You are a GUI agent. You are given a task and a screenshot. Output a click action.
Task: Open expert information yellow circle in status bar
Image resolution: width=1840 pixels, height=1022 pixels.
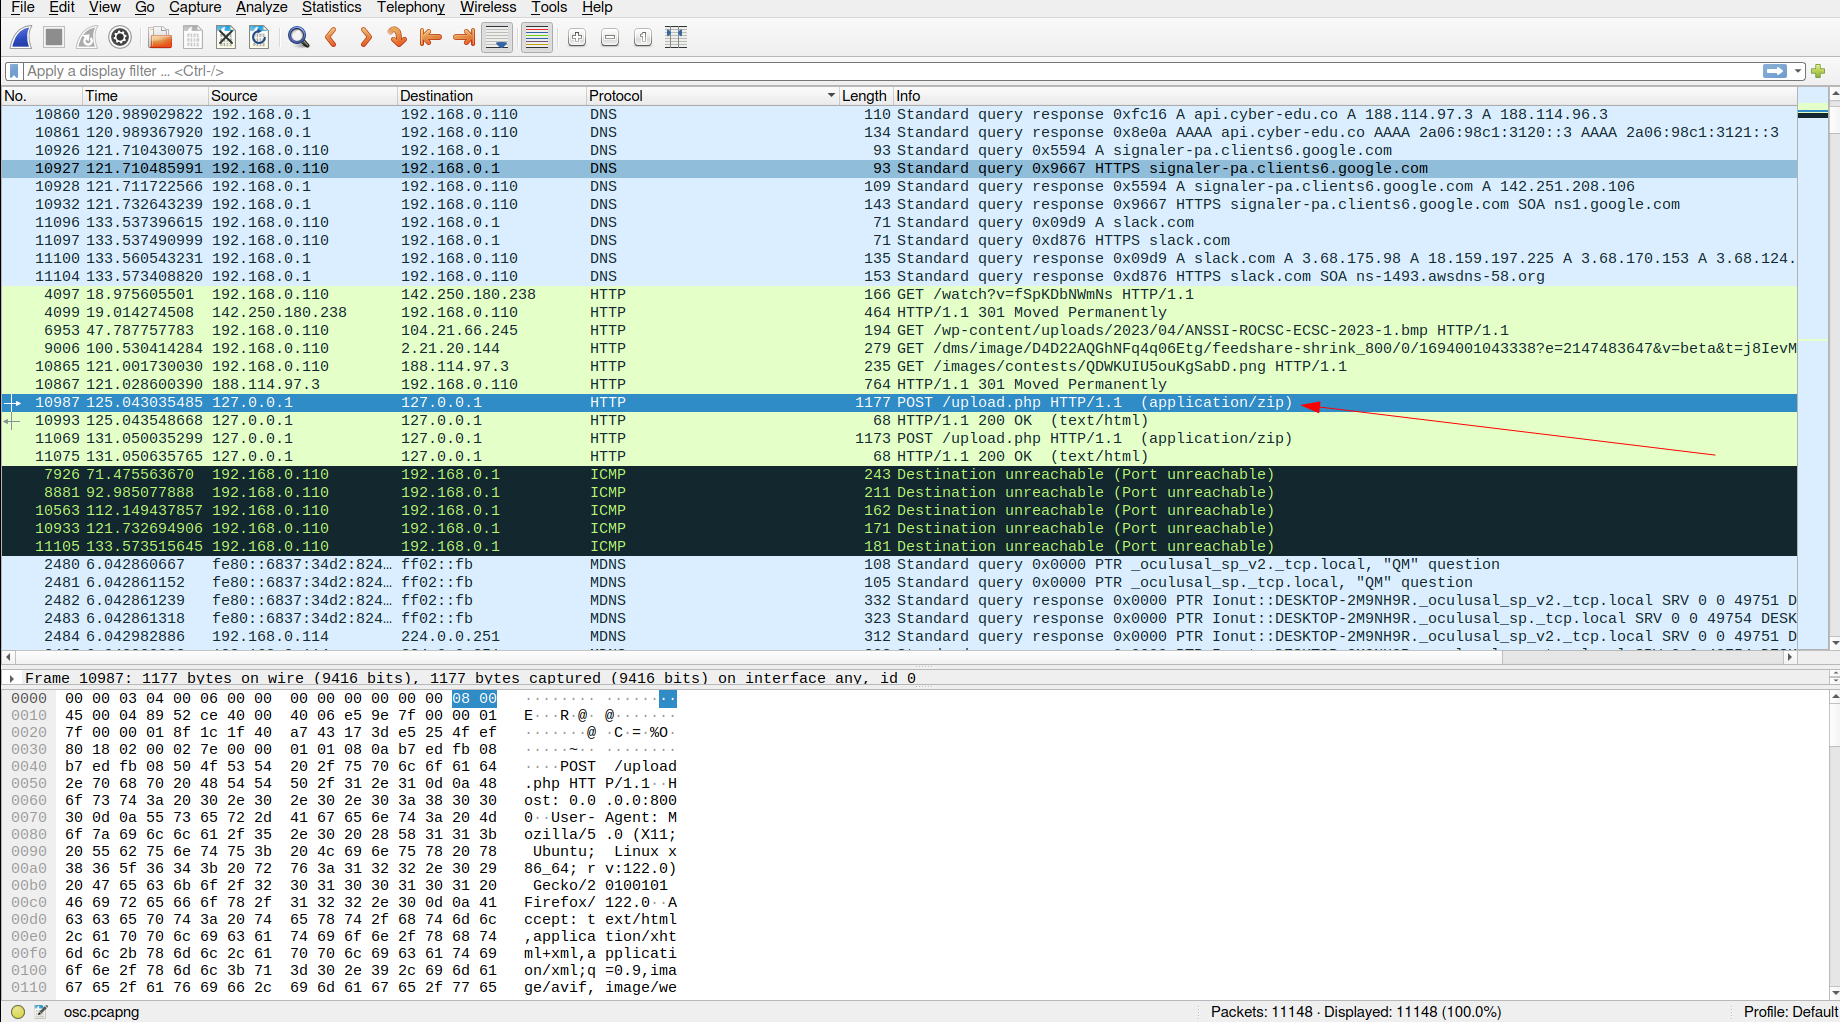[18, 1012]
